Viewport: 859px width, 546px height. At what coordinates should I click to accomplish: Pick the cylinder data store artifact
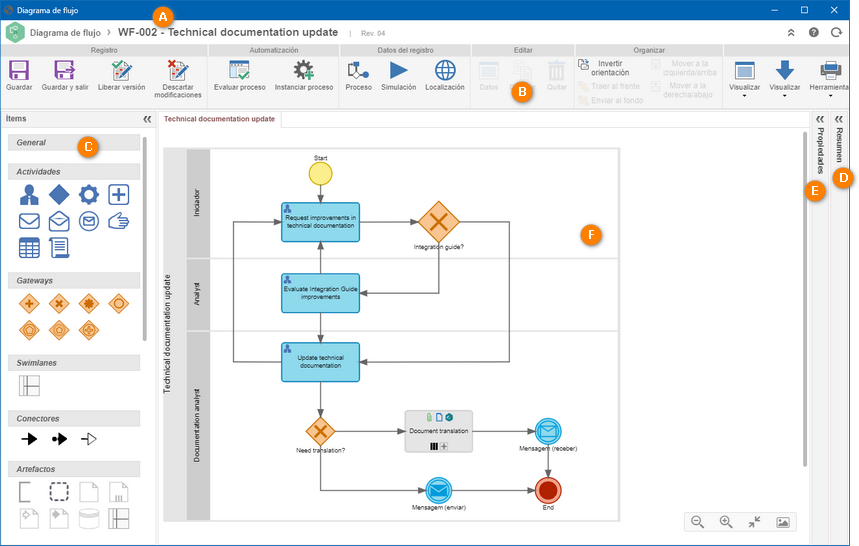(89, 519)
